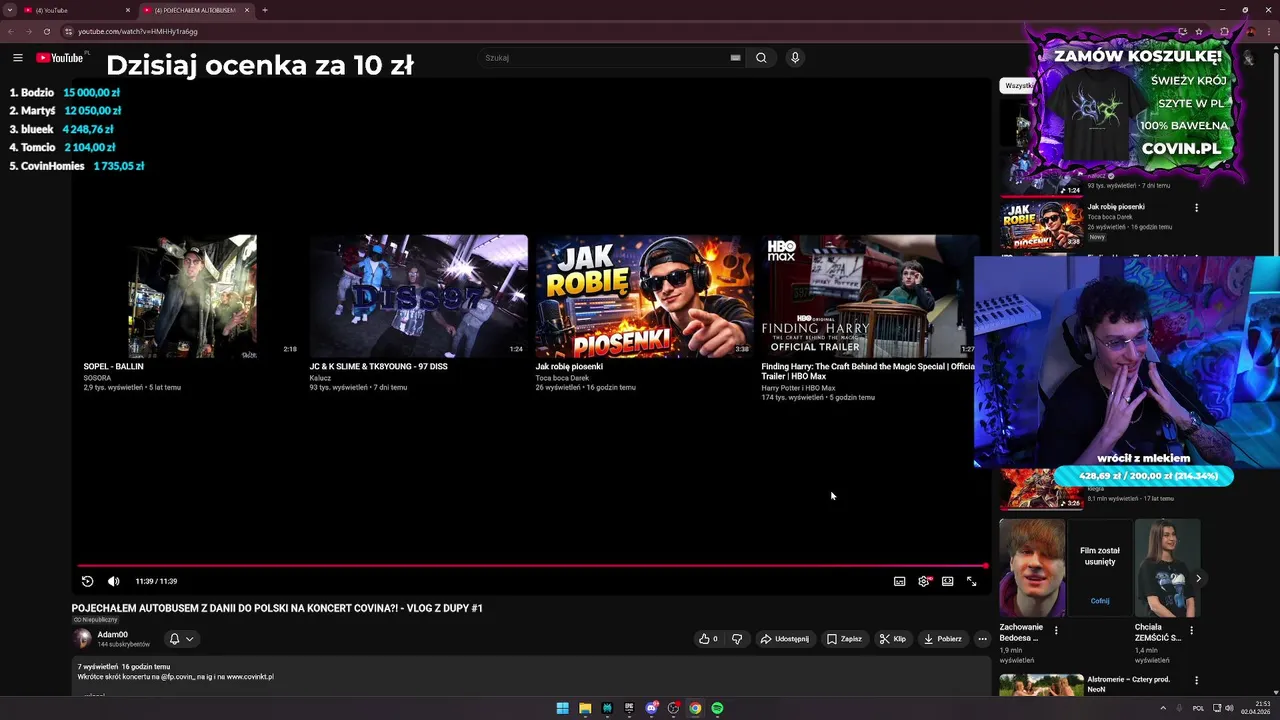Bookmark this page with the star icon
The width and height of the screenshot is (1280, 720).
pos(1199,31)
